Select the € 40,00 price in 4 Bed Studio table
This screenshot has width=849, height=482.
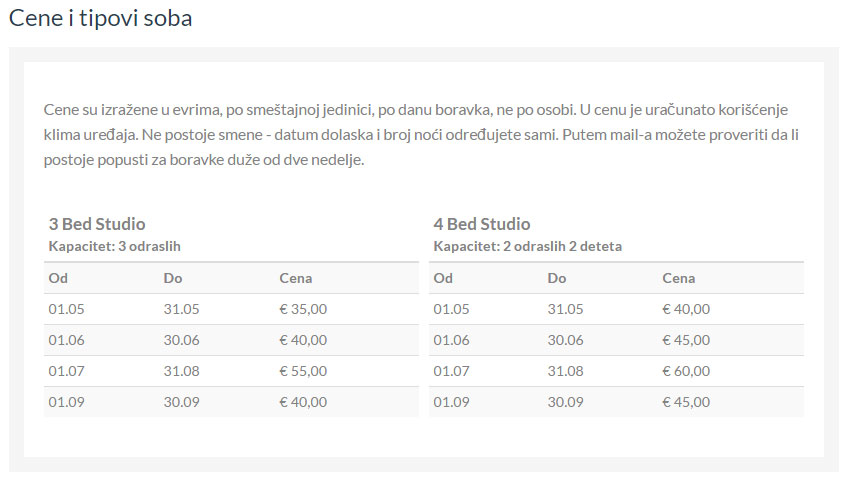(686, 309)
